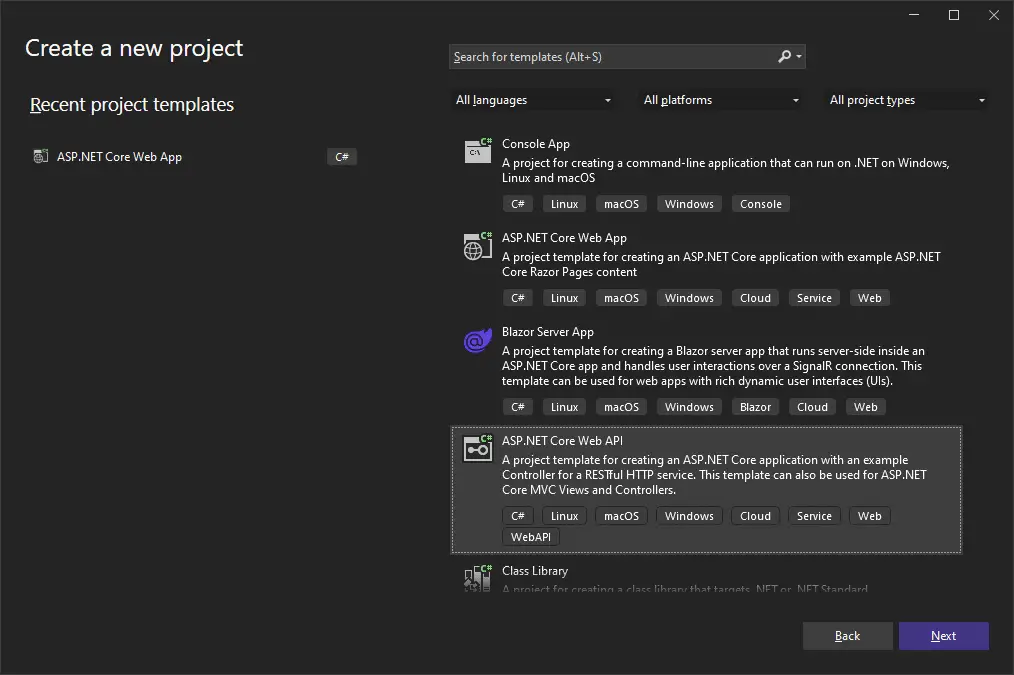Click the ASP.NET Core Web App globe icon in template list

(478, 246)
